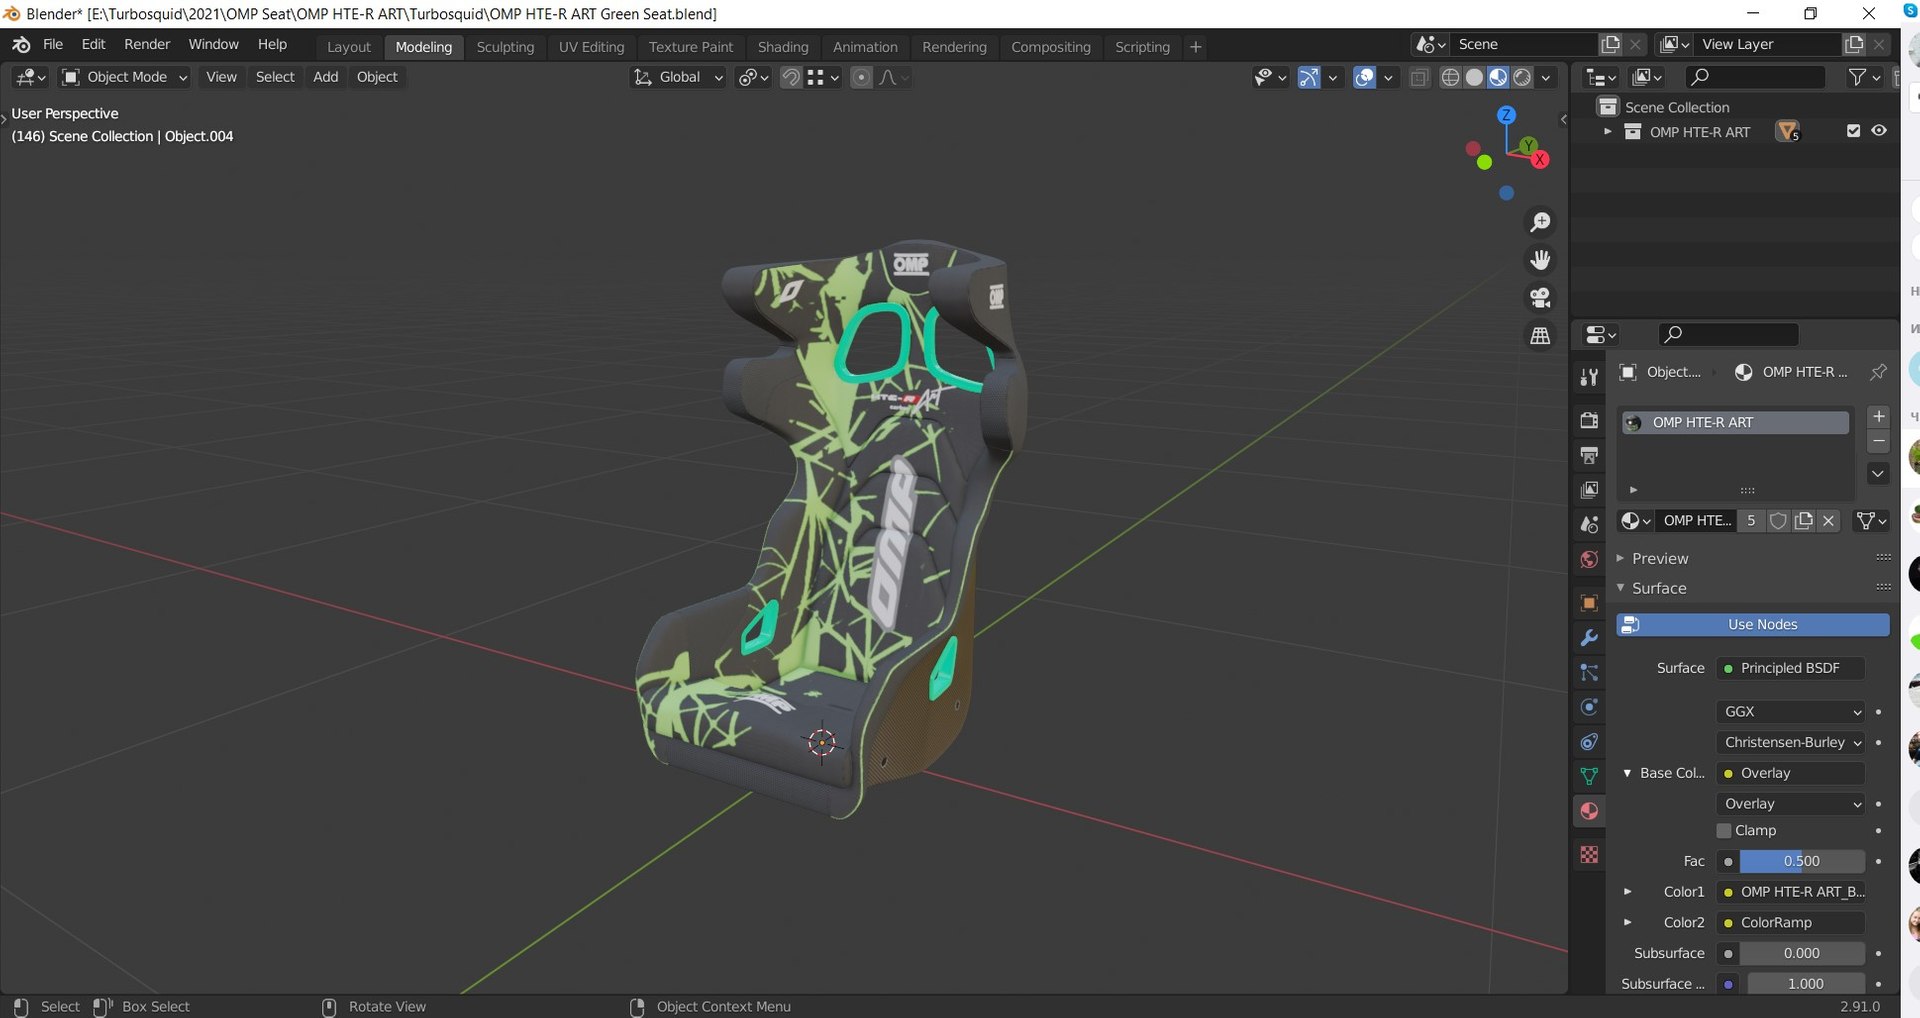Open the Object Data green triangle tab
Viewport: 1920px width, 1018px height.
1589,776
